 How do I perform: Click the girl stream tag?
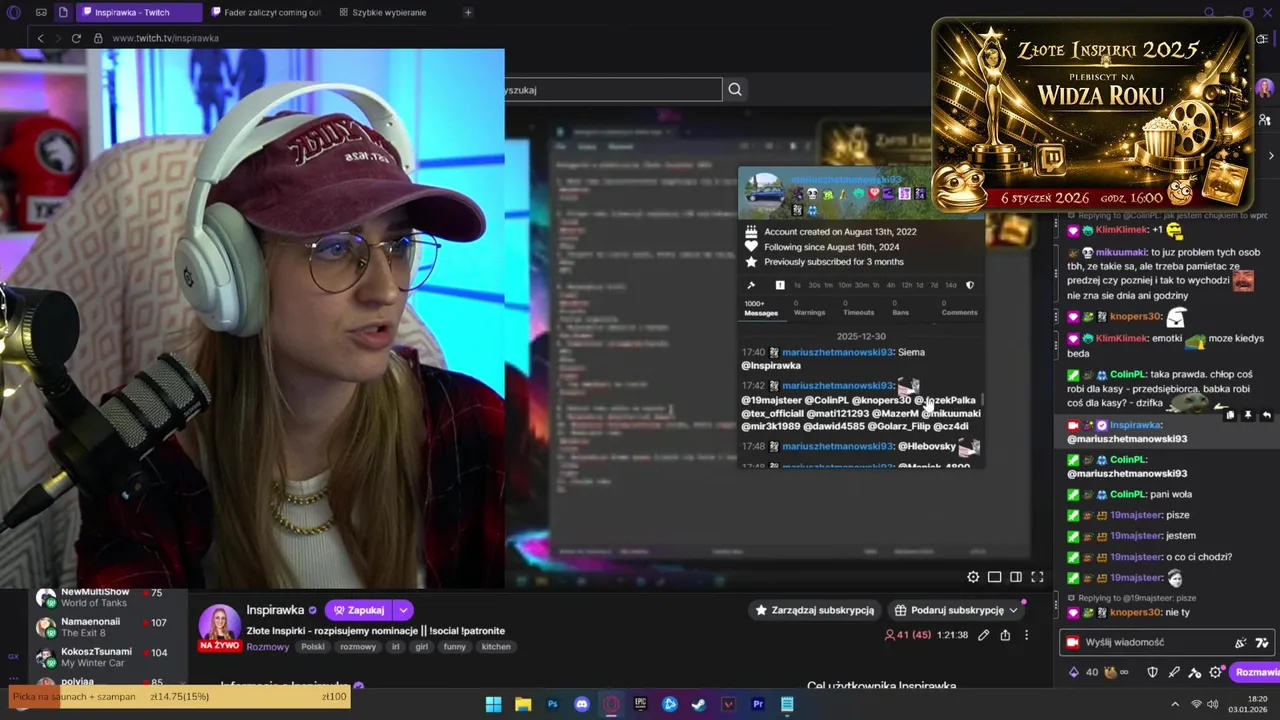[421, 647]
